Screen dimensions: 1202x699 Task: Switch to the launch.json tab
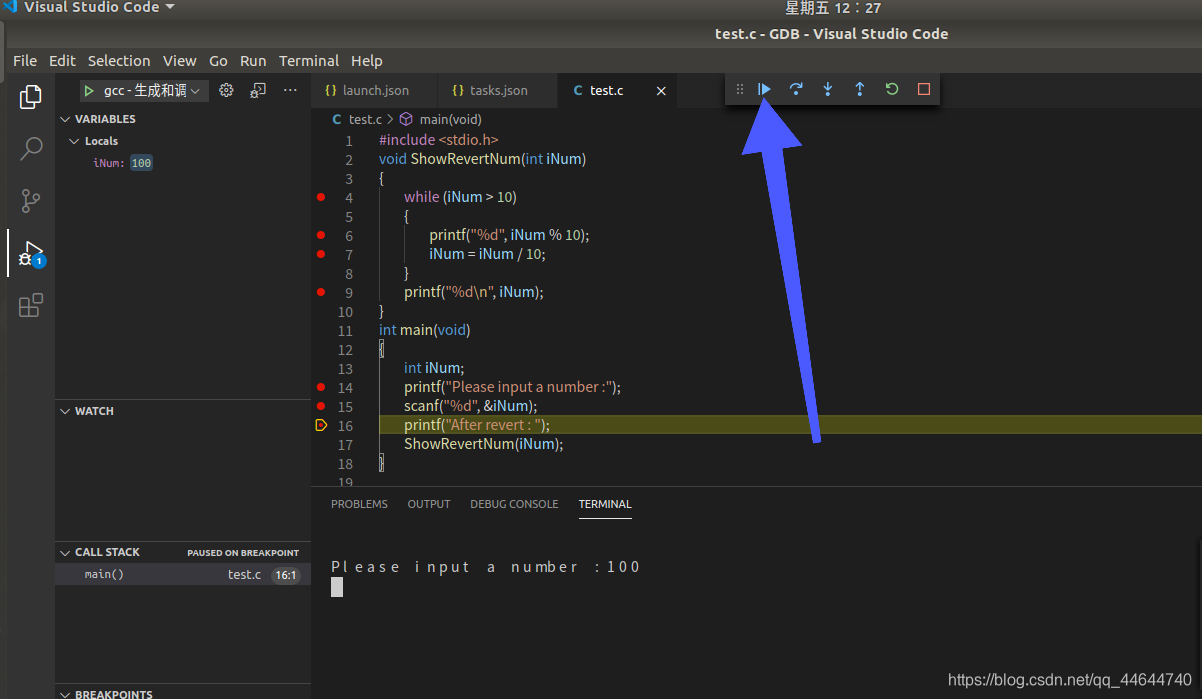point(374,90)
